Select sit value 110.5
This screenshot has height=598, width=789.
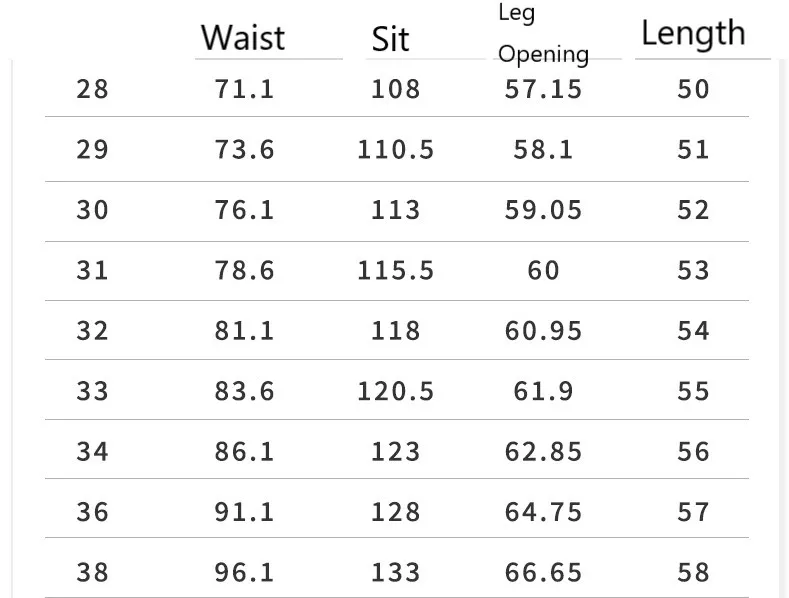(396, 150)
